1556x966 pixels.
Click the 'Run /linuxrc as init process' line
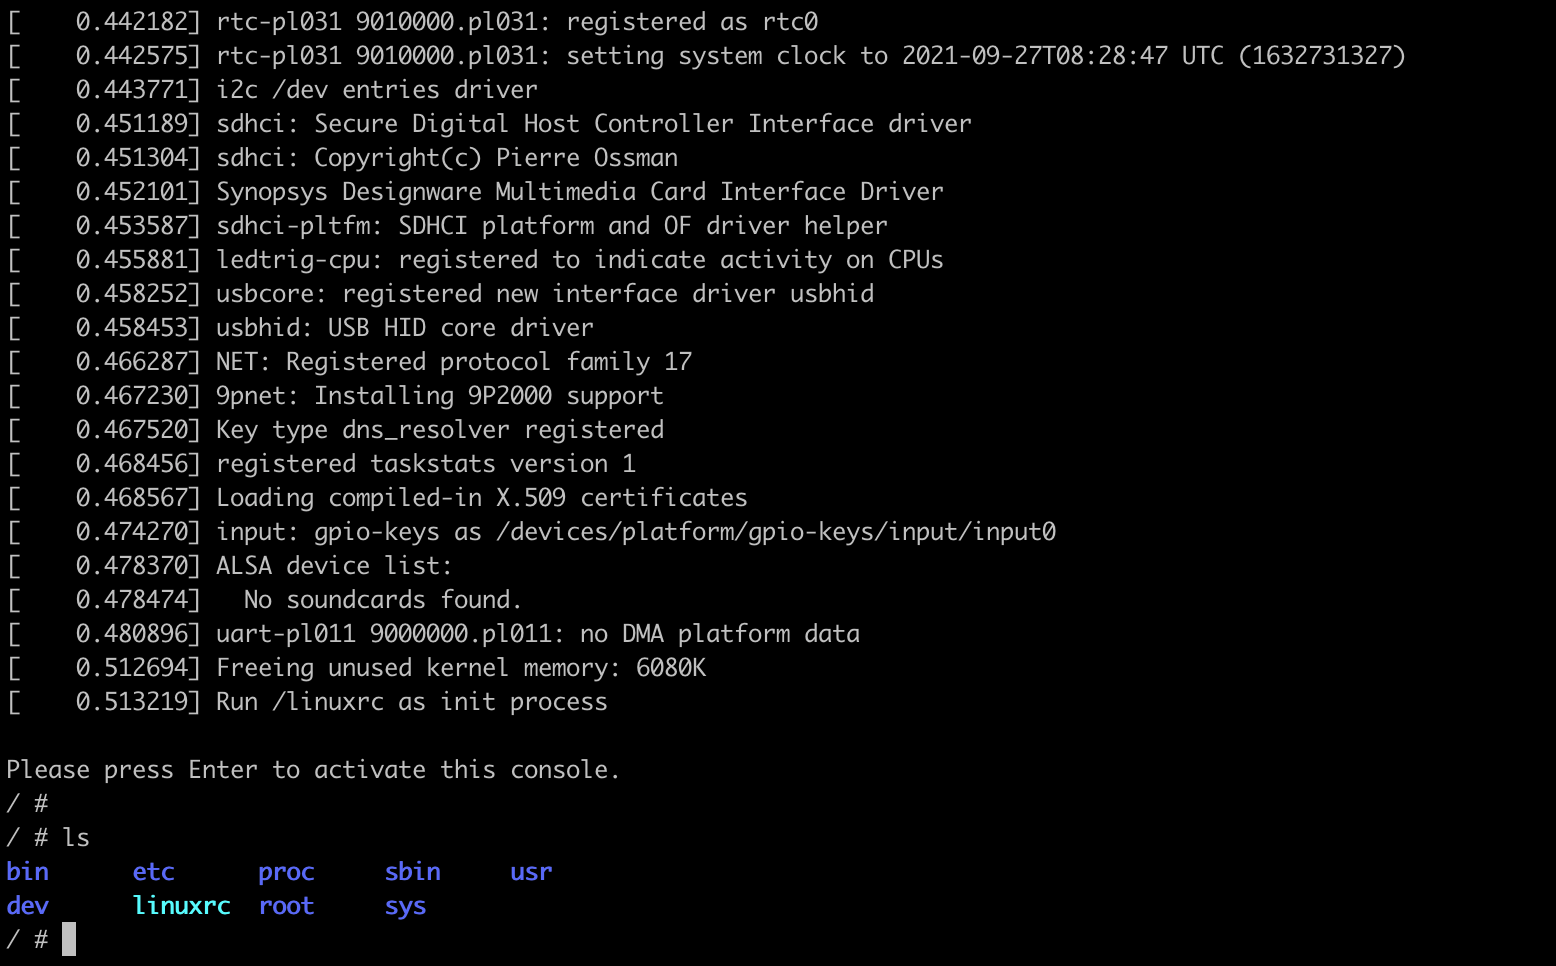411,702
